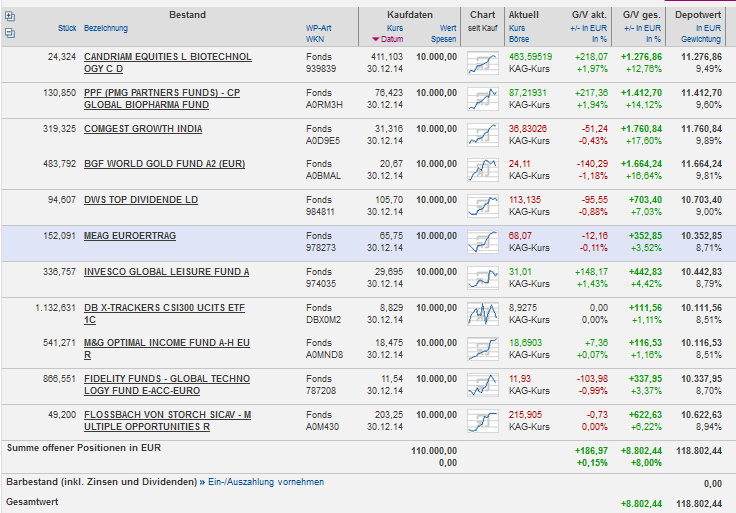The width and height of the screenshot is (736, 513).
Task: Click Gesamtwert label at bottom
Action: point(32,502)
